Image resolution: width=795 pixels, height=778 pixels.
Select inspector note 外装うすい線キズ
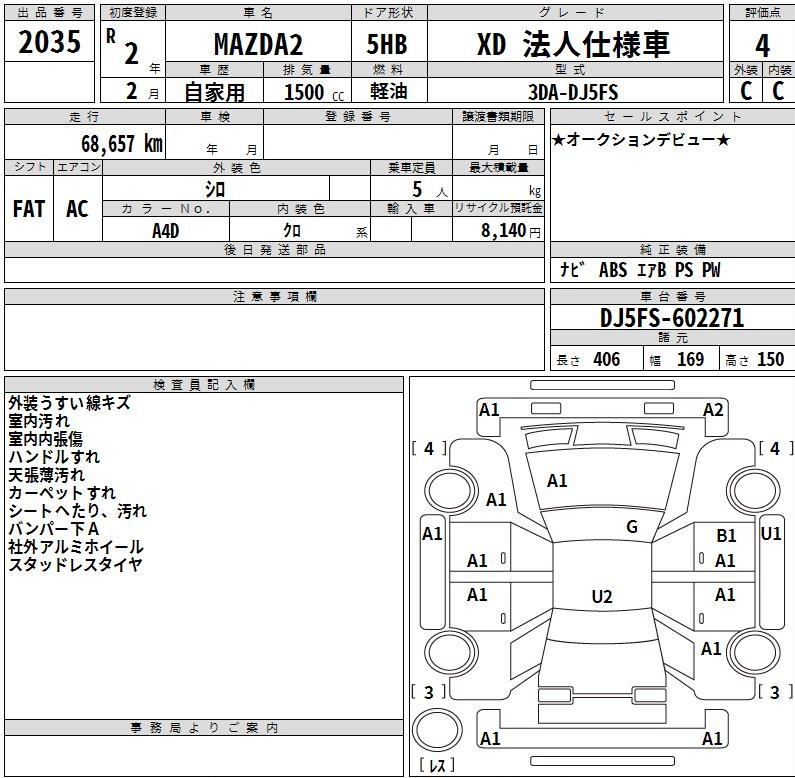click(69, 403)
